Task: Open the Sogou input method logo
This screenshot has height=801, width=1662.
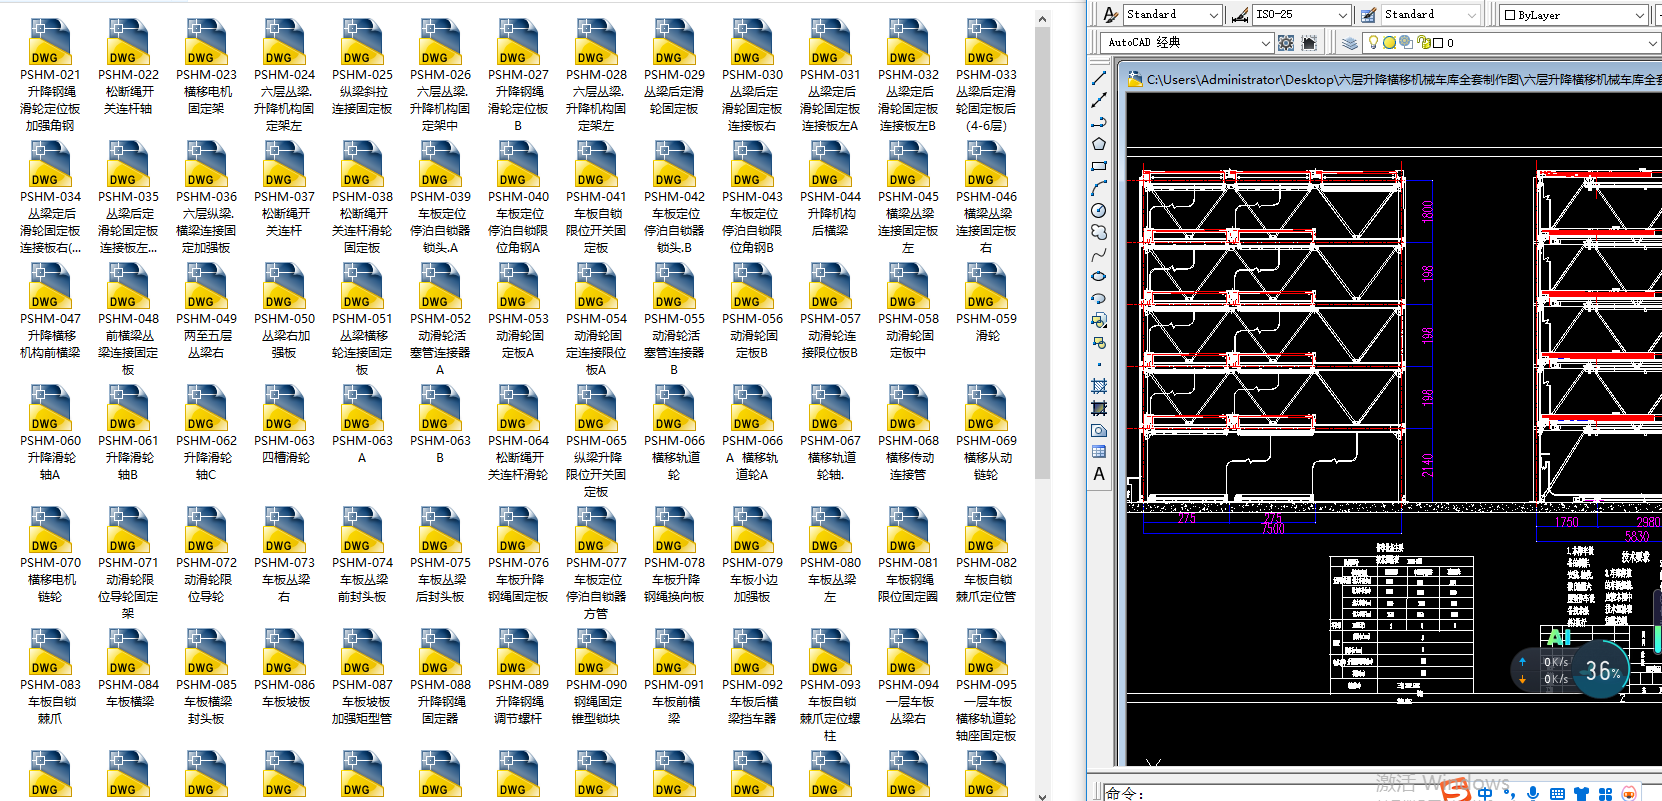Action: coord(1457,792)
